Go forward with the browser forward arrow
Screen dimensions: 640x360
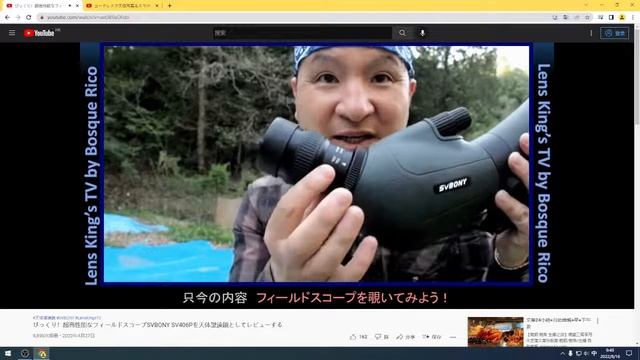(18, 17)
